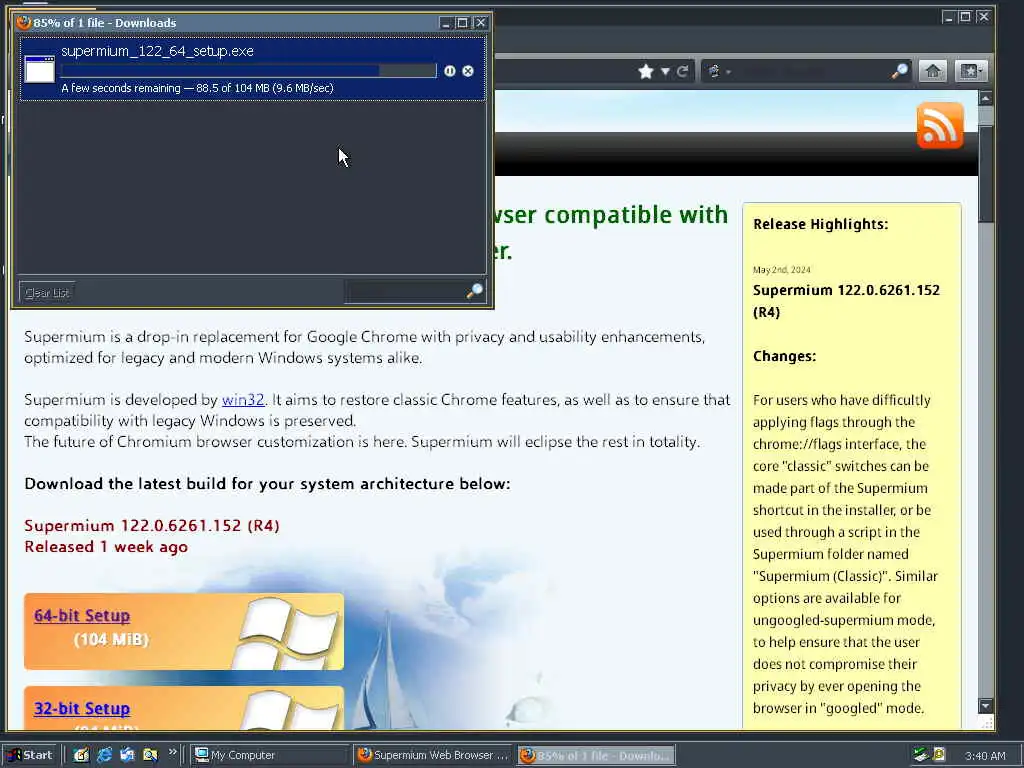This screenshot has height=768, width=1024.
Task: Click the Supermium 122.0.6261.152 (R4) highlight heading
Action: [x=846, y=300]
